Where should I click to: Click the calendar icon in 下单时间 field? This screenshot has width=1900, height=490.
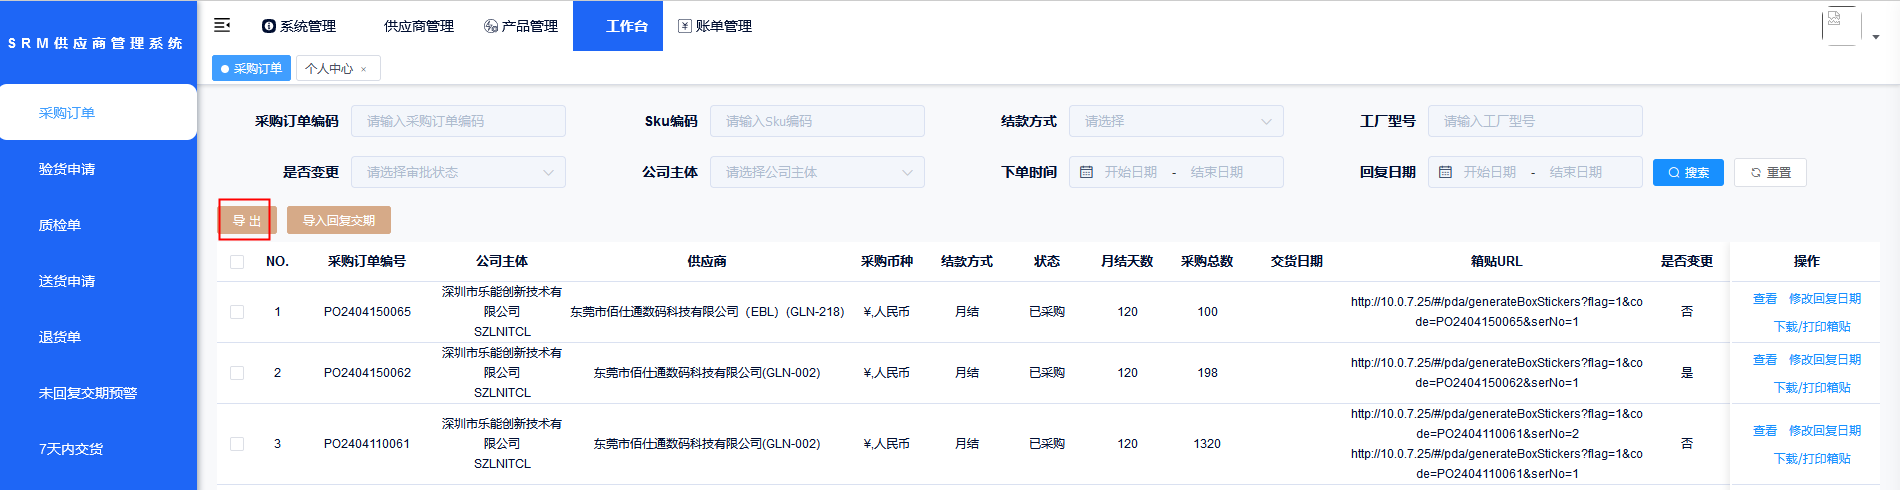pyautogui.click(x=1087, y=172)
